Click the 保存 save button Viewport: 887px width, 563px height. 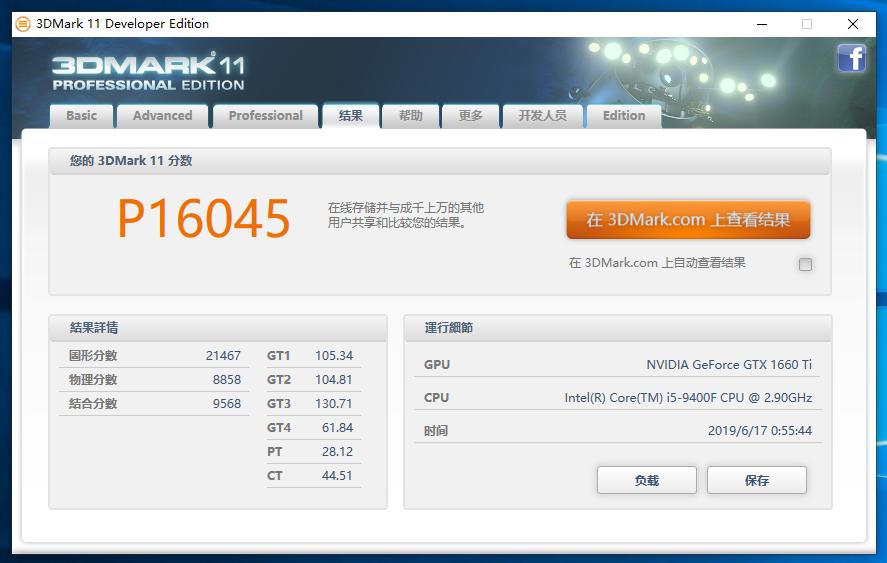pyautogui.click(x=757, y=480)
